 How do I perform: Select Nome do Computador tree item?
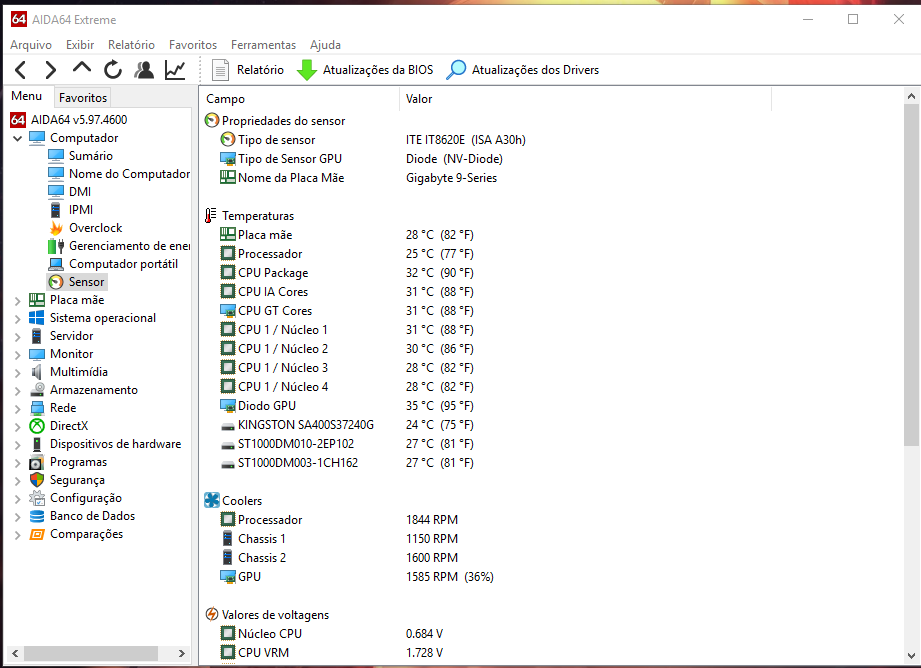(x=129, y=174)
